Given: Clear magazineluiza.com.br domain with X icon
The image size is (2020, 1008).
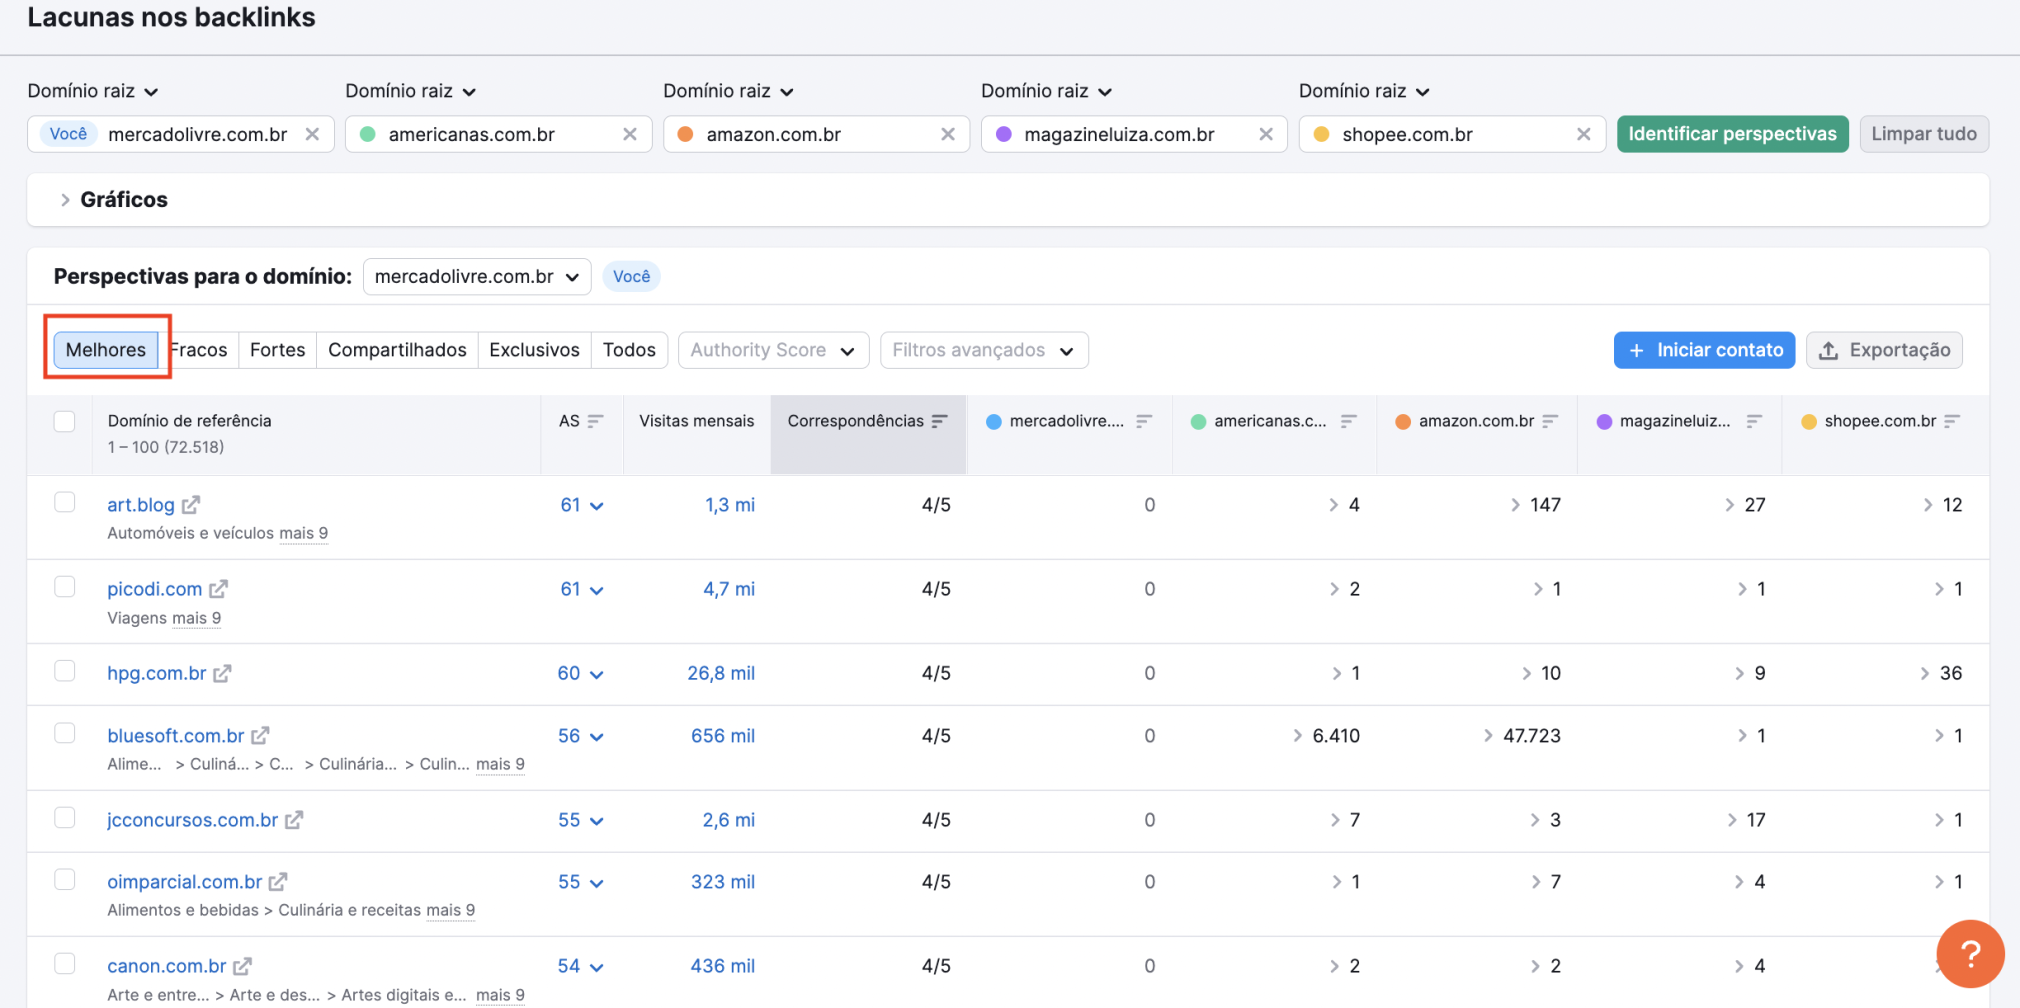Looking at the screenshot, I should pyautogui.click(x=1266, y=134).
